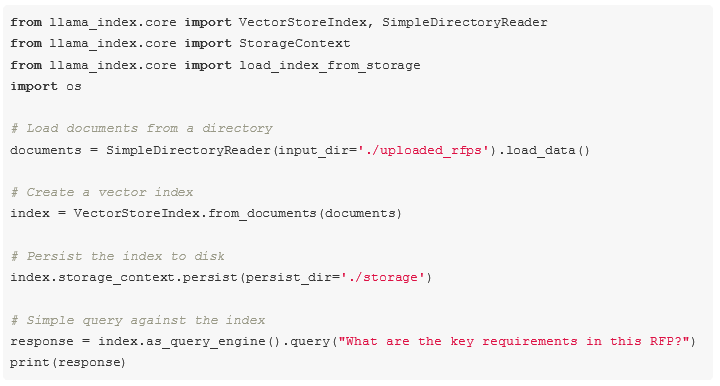Click the 'Create a vector index' comment
720x386 pixels.
coord(101,192)
